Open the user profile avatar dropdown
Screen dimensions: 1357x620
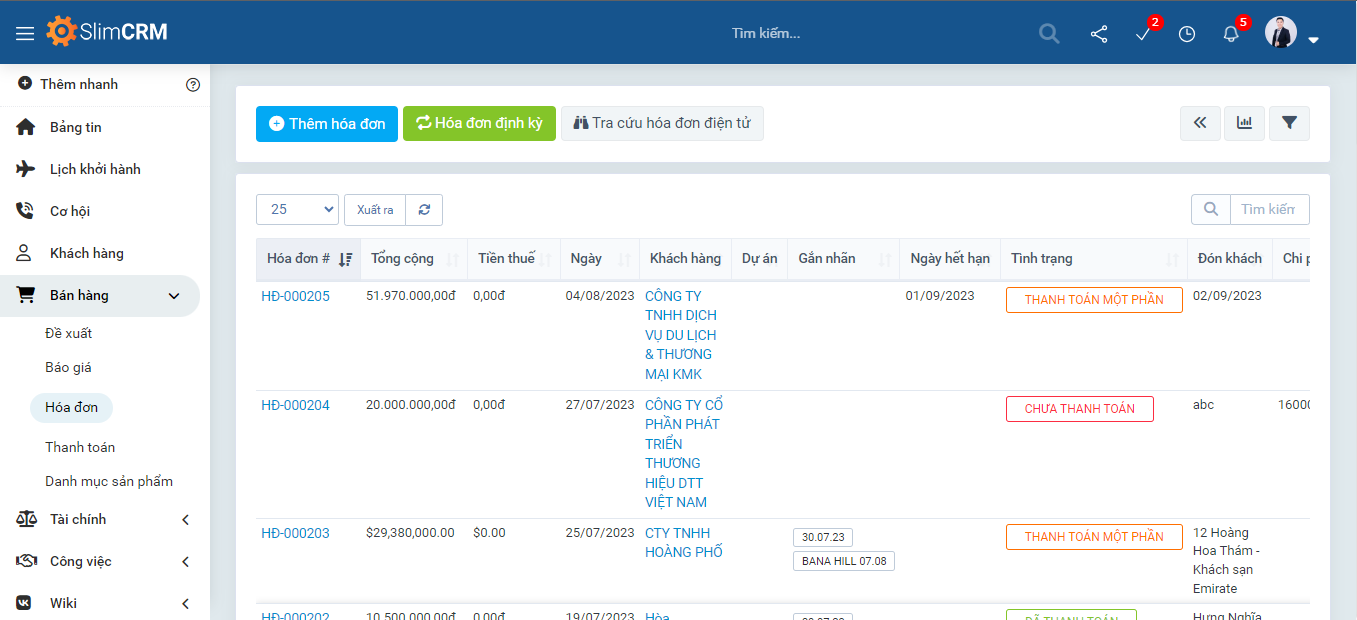pos(1291,34)
